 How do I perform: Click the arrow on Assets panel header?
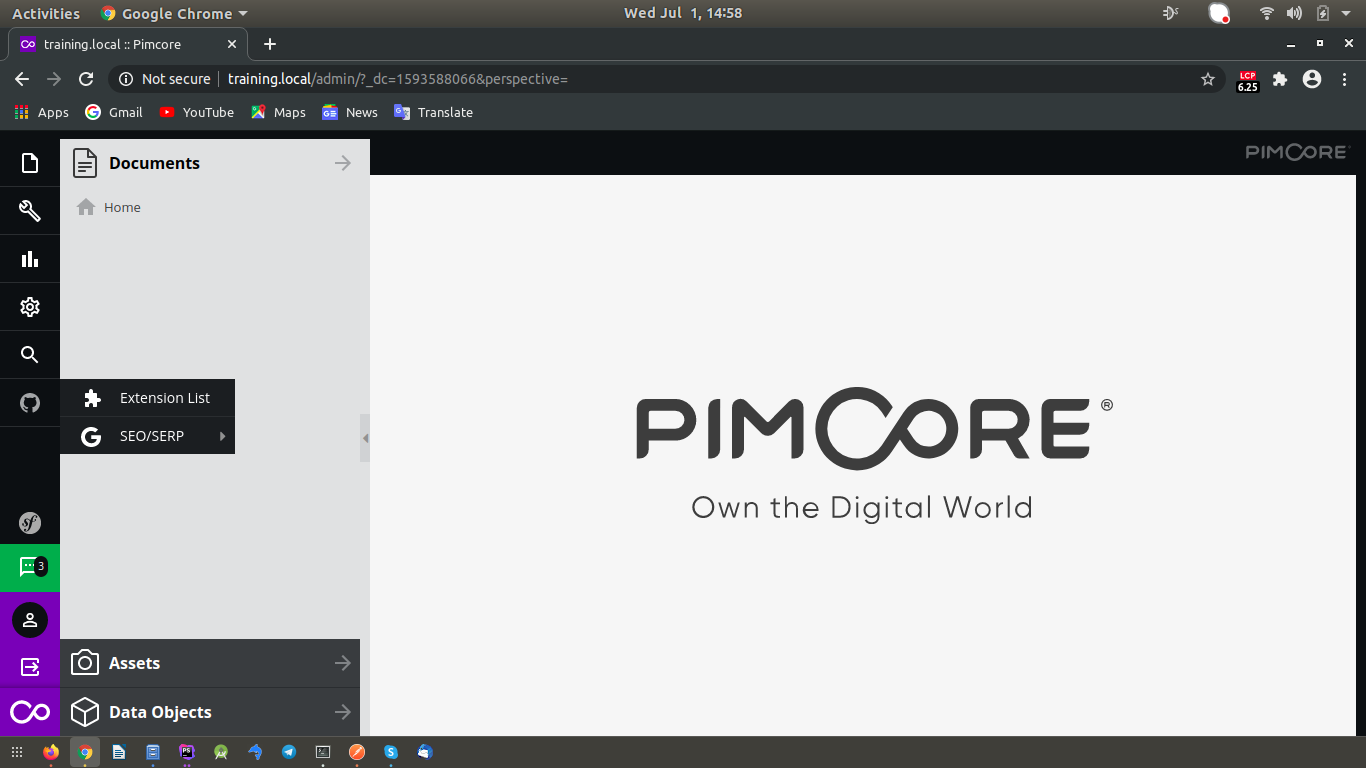tap(343, 663)
